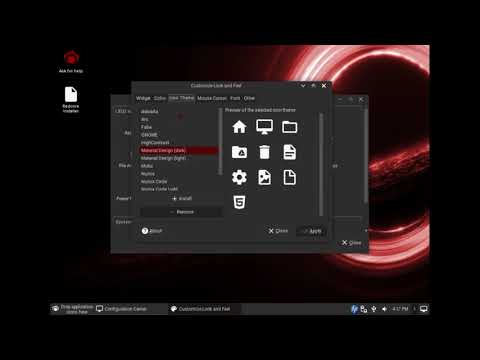
Task: Click Close in Configuration Center window behind
Action: point(351,243)
